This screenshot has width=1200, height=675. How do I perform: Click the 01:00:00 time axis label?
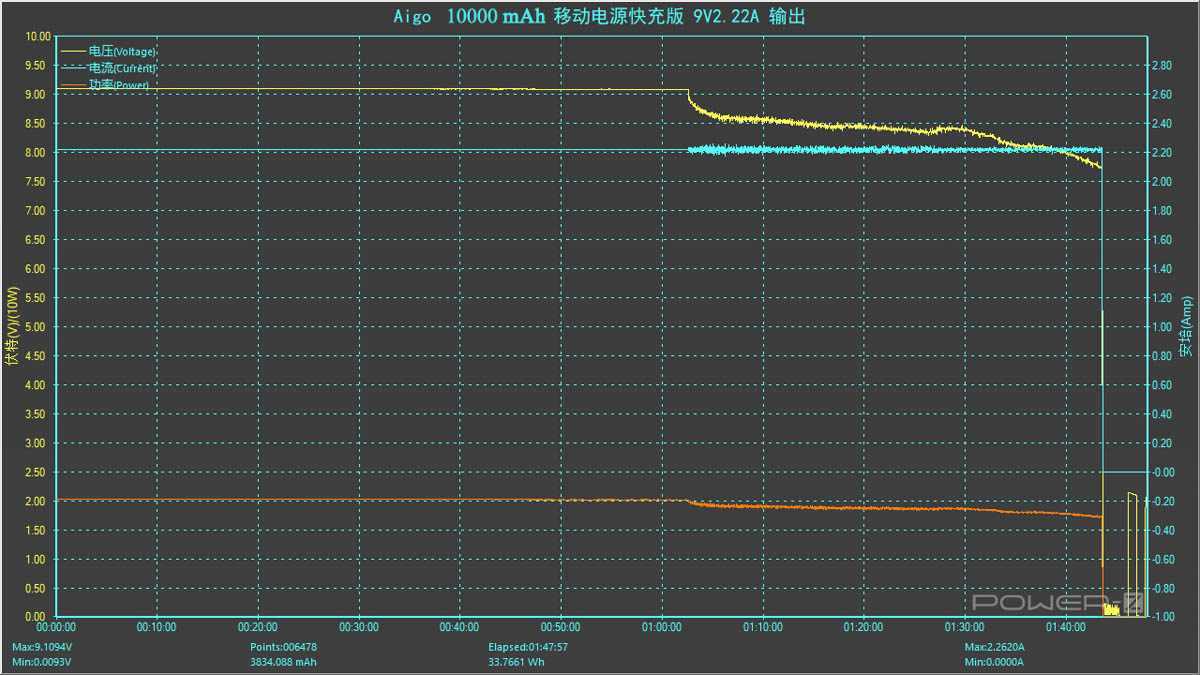[661, 628]
